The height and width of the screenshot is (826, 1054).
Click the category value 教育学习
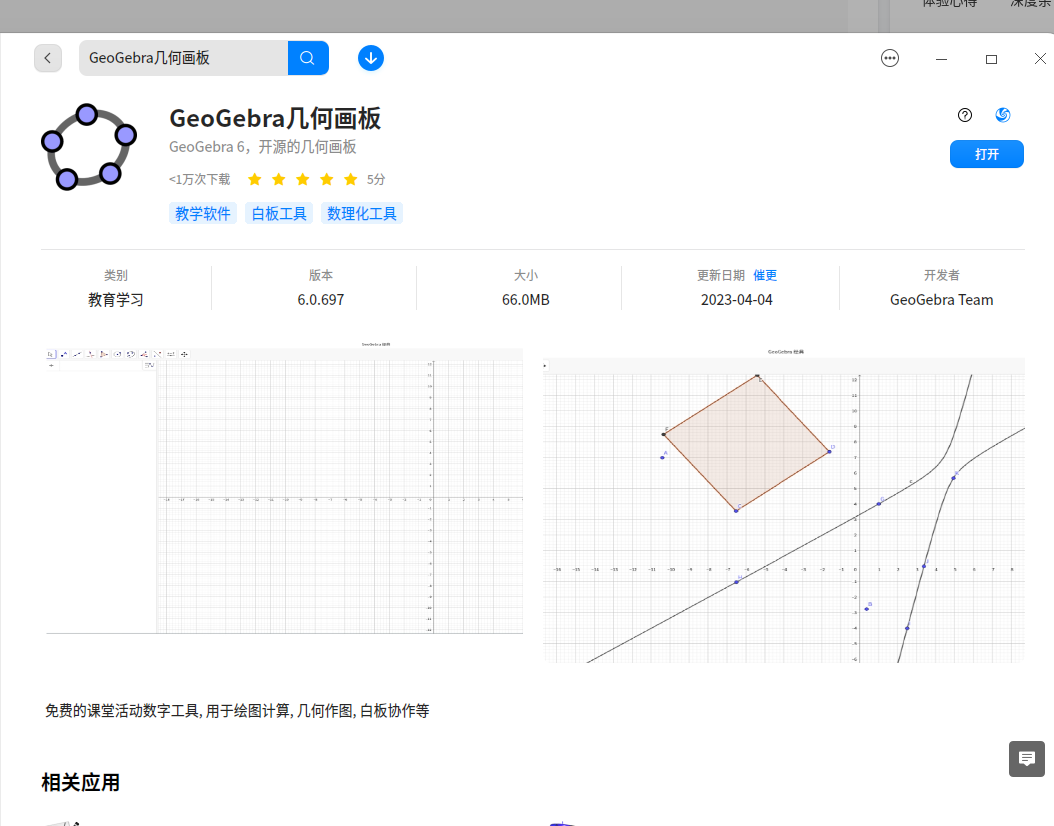(x=116, y=300)
